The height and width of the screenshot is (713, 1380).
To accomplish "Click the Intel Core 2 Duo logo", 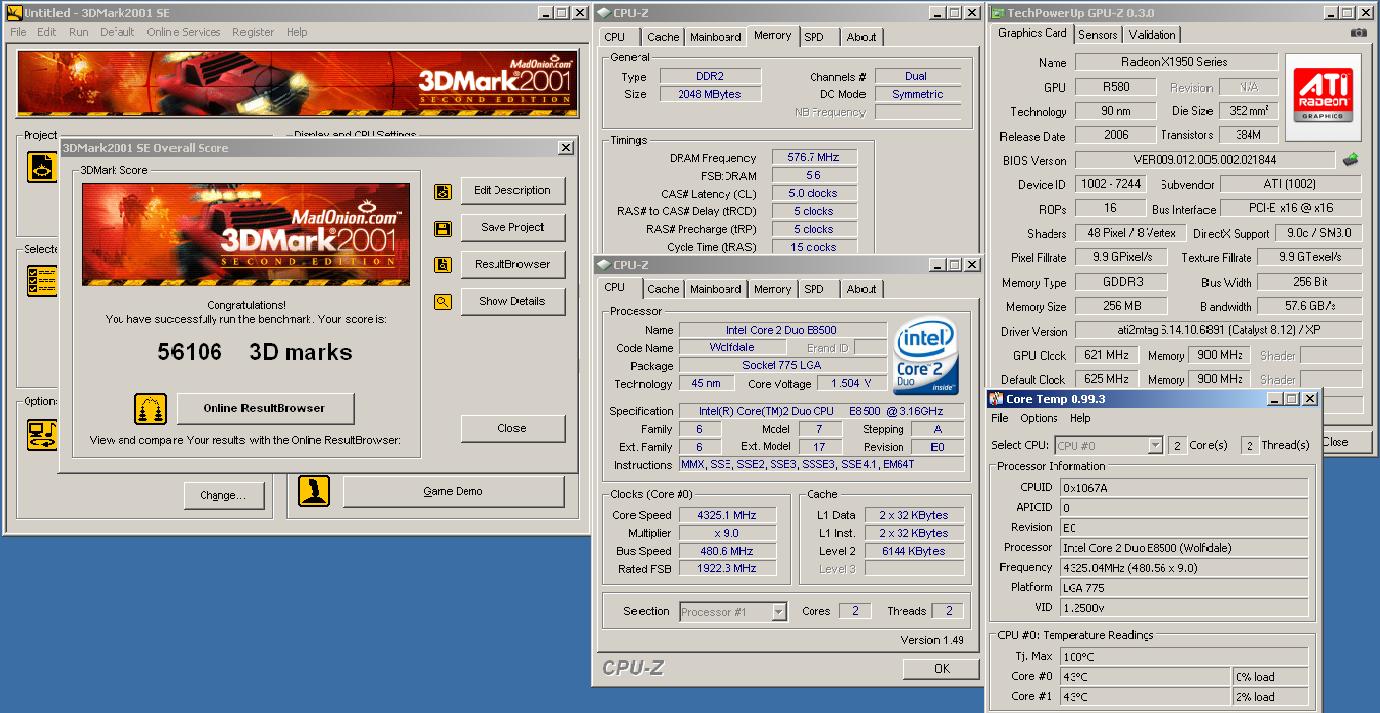I will point(926,357).
